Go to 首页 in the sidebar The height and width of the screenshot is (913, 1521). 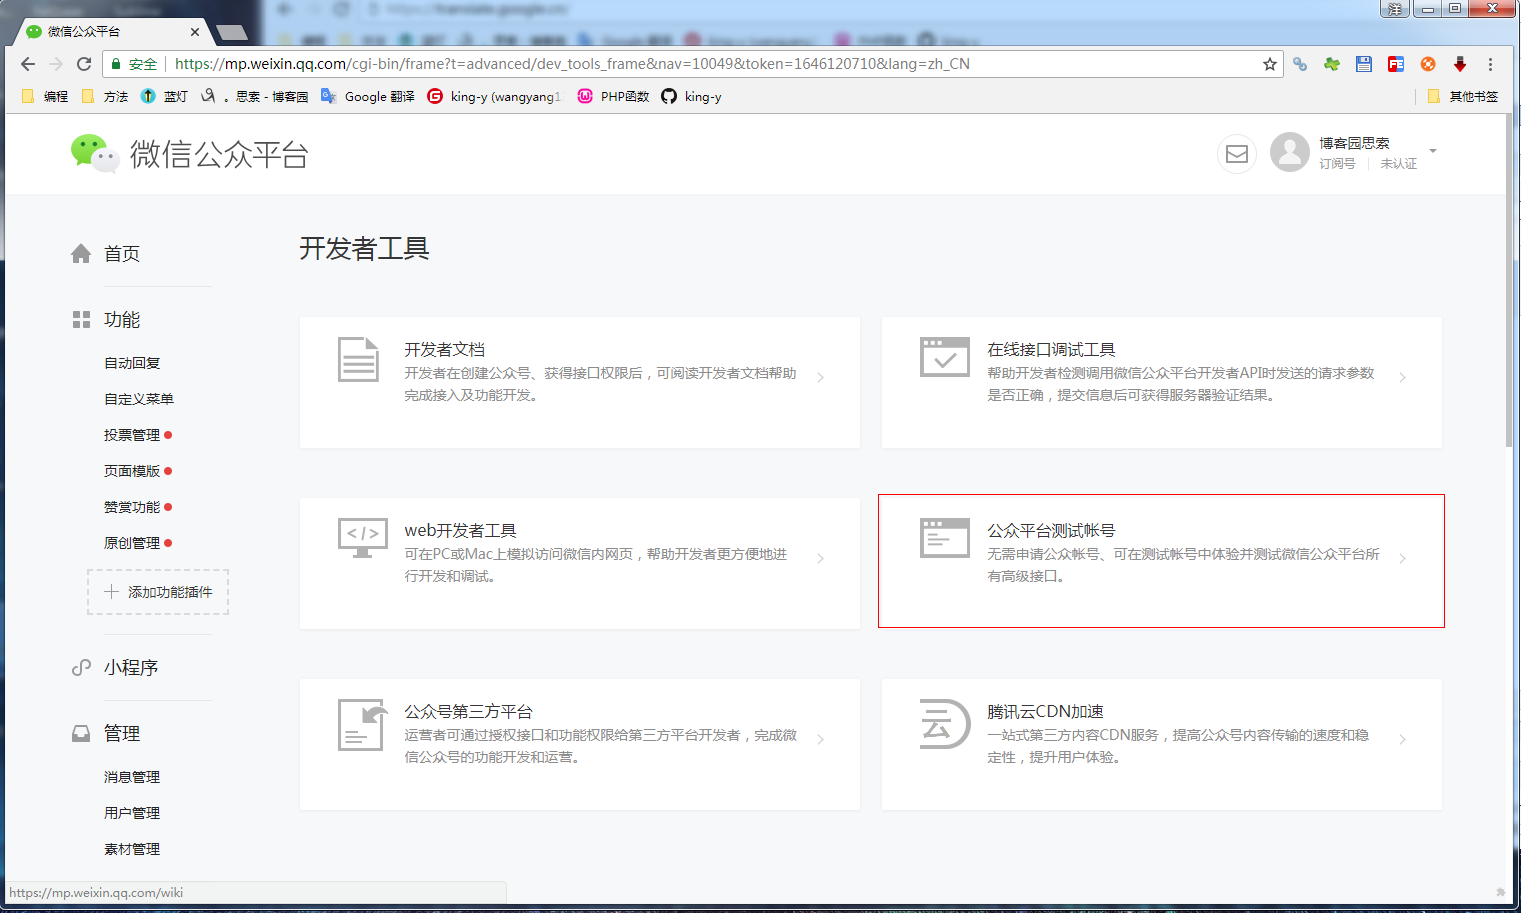[122, 254]
